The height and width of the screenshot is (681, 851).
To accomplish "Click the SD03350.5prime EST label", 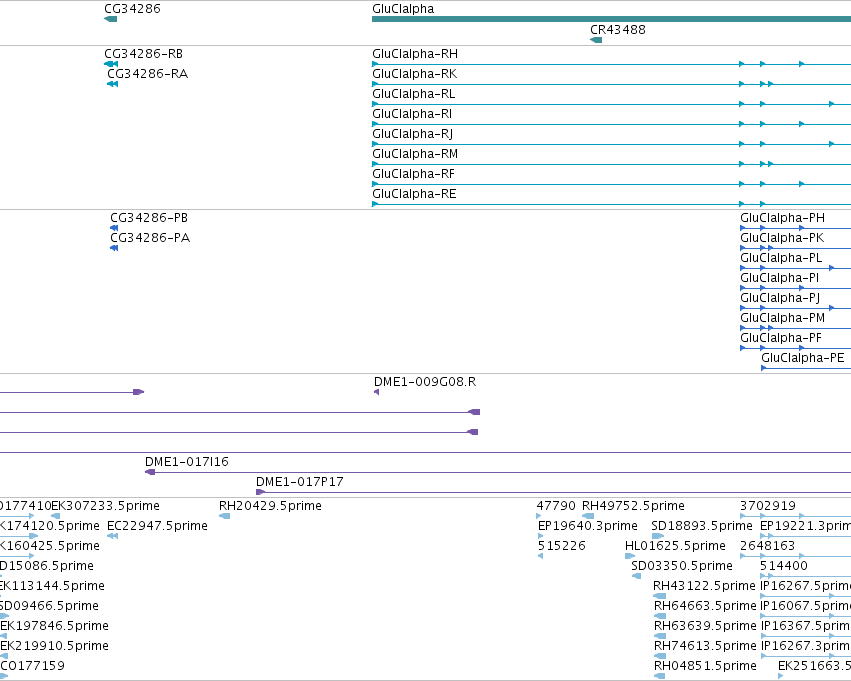I will click(x=682, y=566).
